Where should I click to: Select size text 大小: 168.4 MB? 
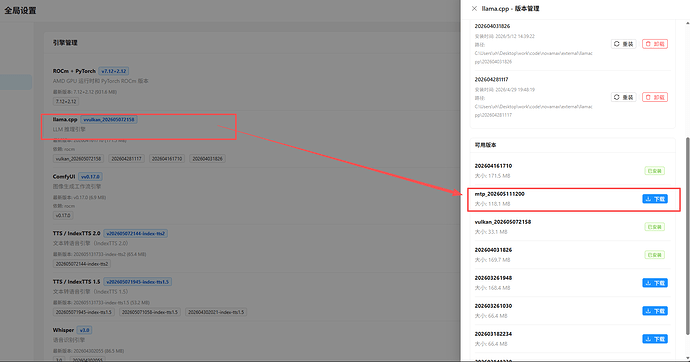[492, 288]
